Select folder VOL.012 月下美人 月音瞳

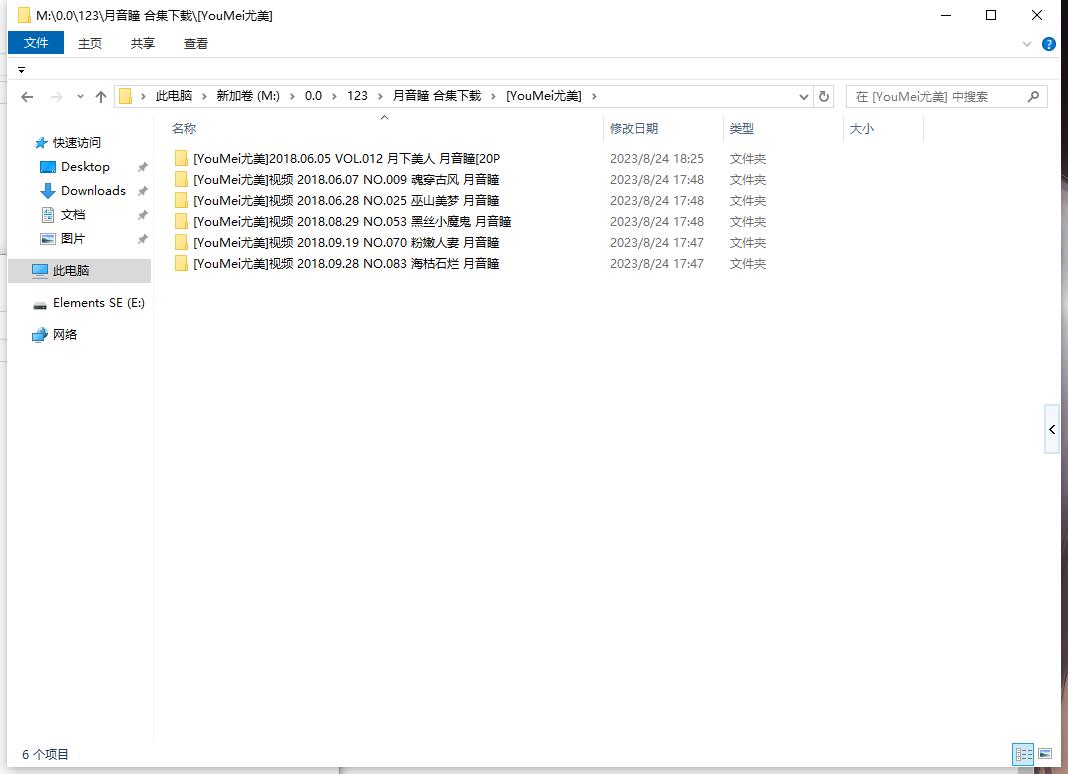click(346, 159)
